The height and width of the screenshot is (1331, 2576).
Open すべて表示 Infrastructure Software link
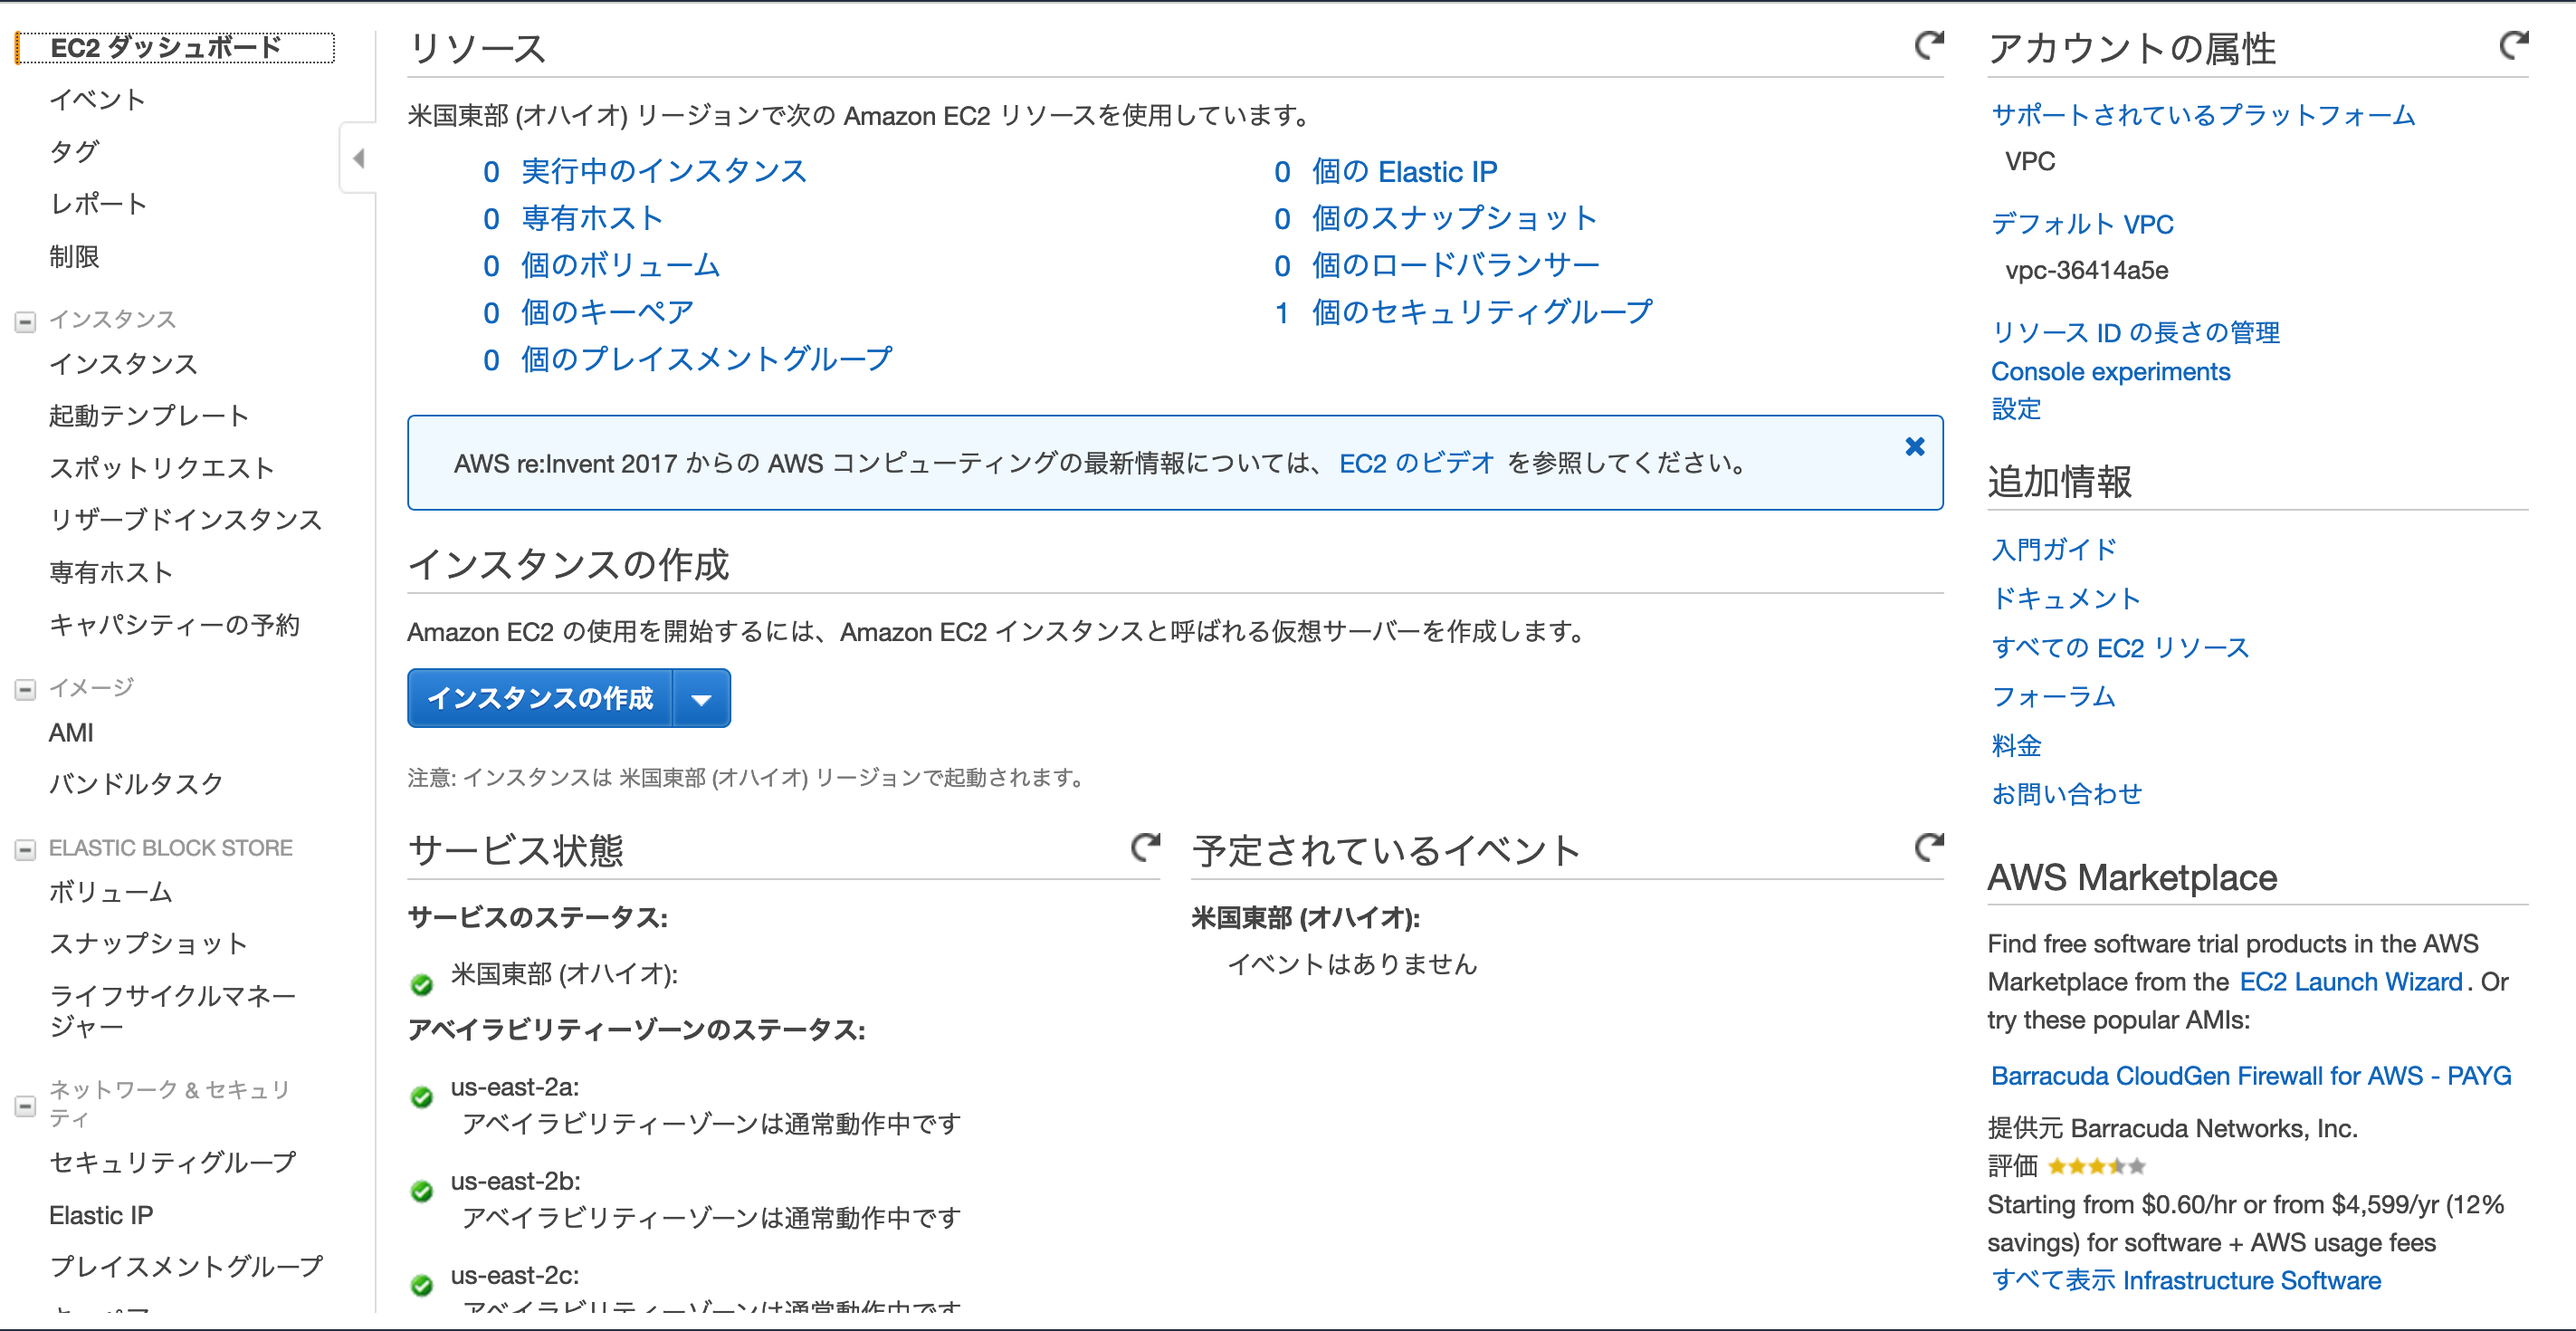(2186, 1280)
